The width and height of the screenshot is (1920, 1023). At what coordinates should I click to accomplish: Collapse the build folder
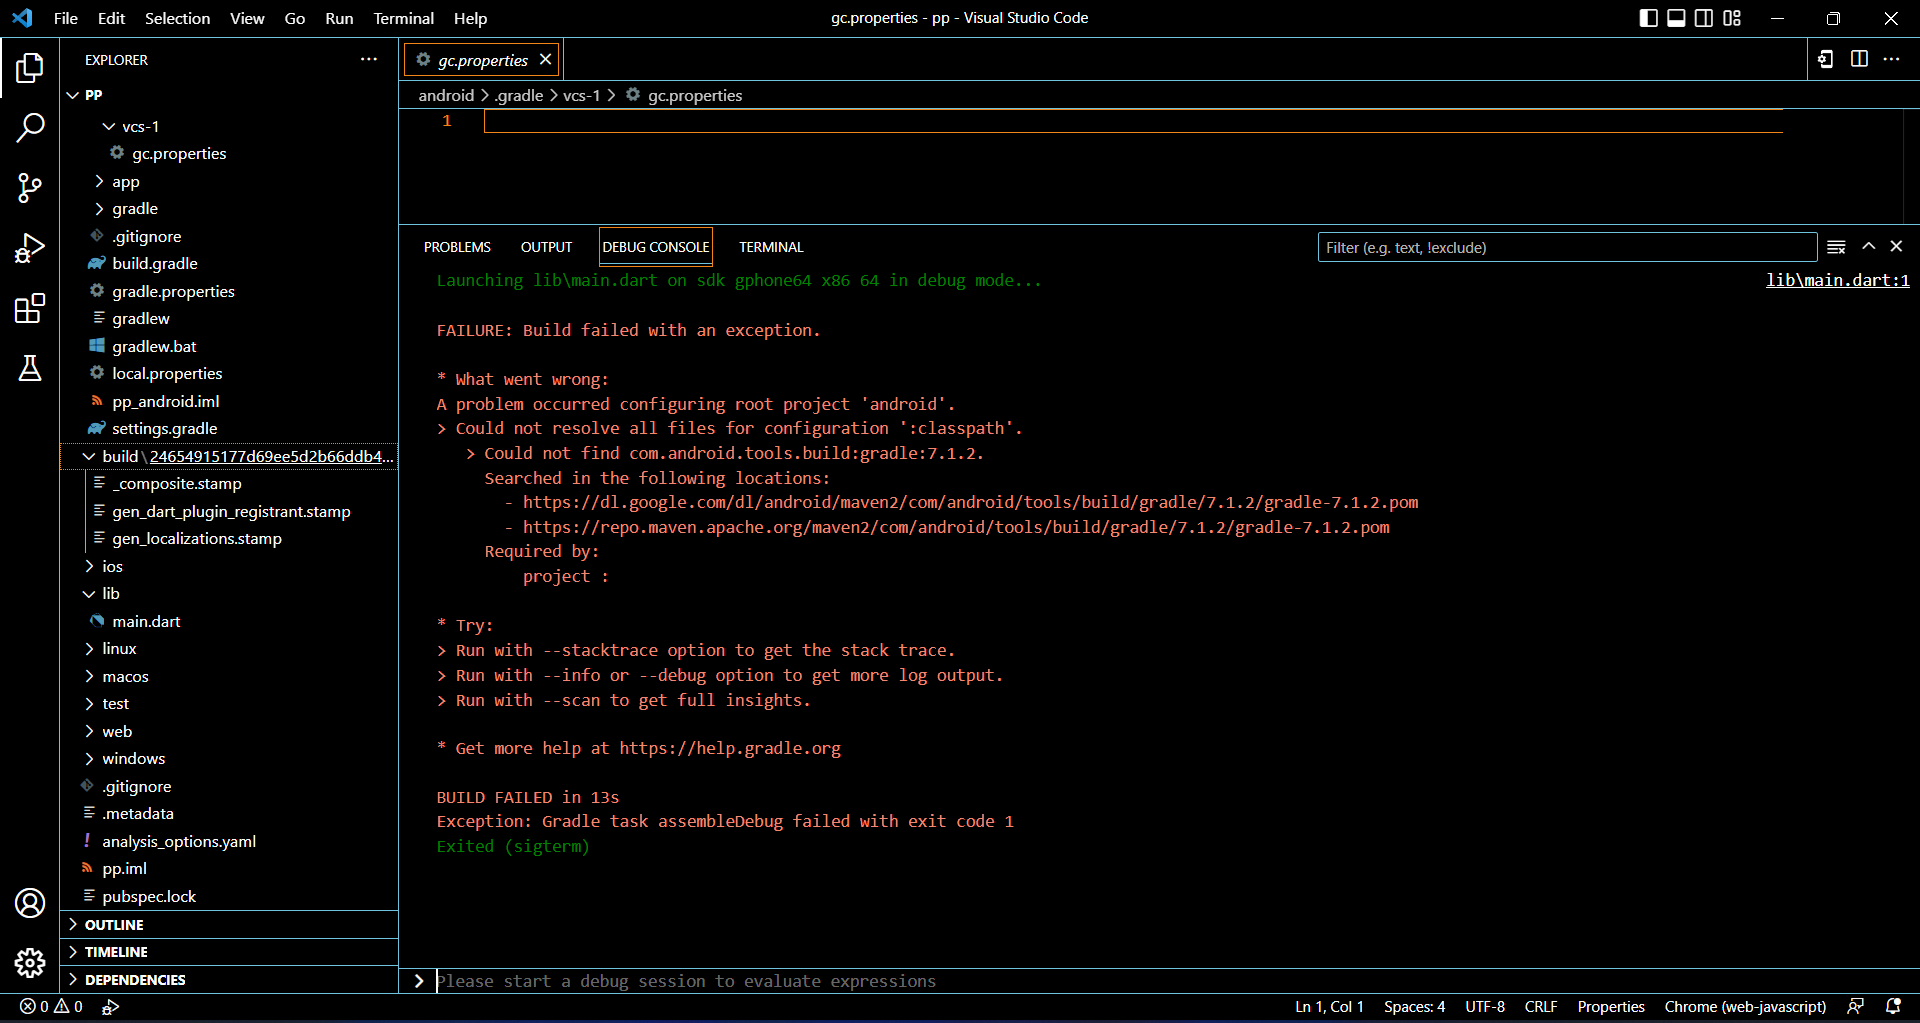click(x=230, y=456)
